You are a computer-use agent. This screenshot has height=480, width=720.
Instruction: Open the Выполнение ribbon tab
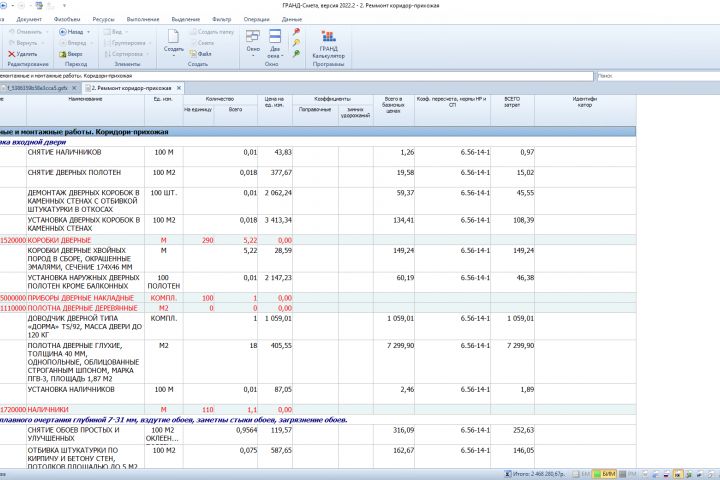pyautogui.click(x=143, y=19)
